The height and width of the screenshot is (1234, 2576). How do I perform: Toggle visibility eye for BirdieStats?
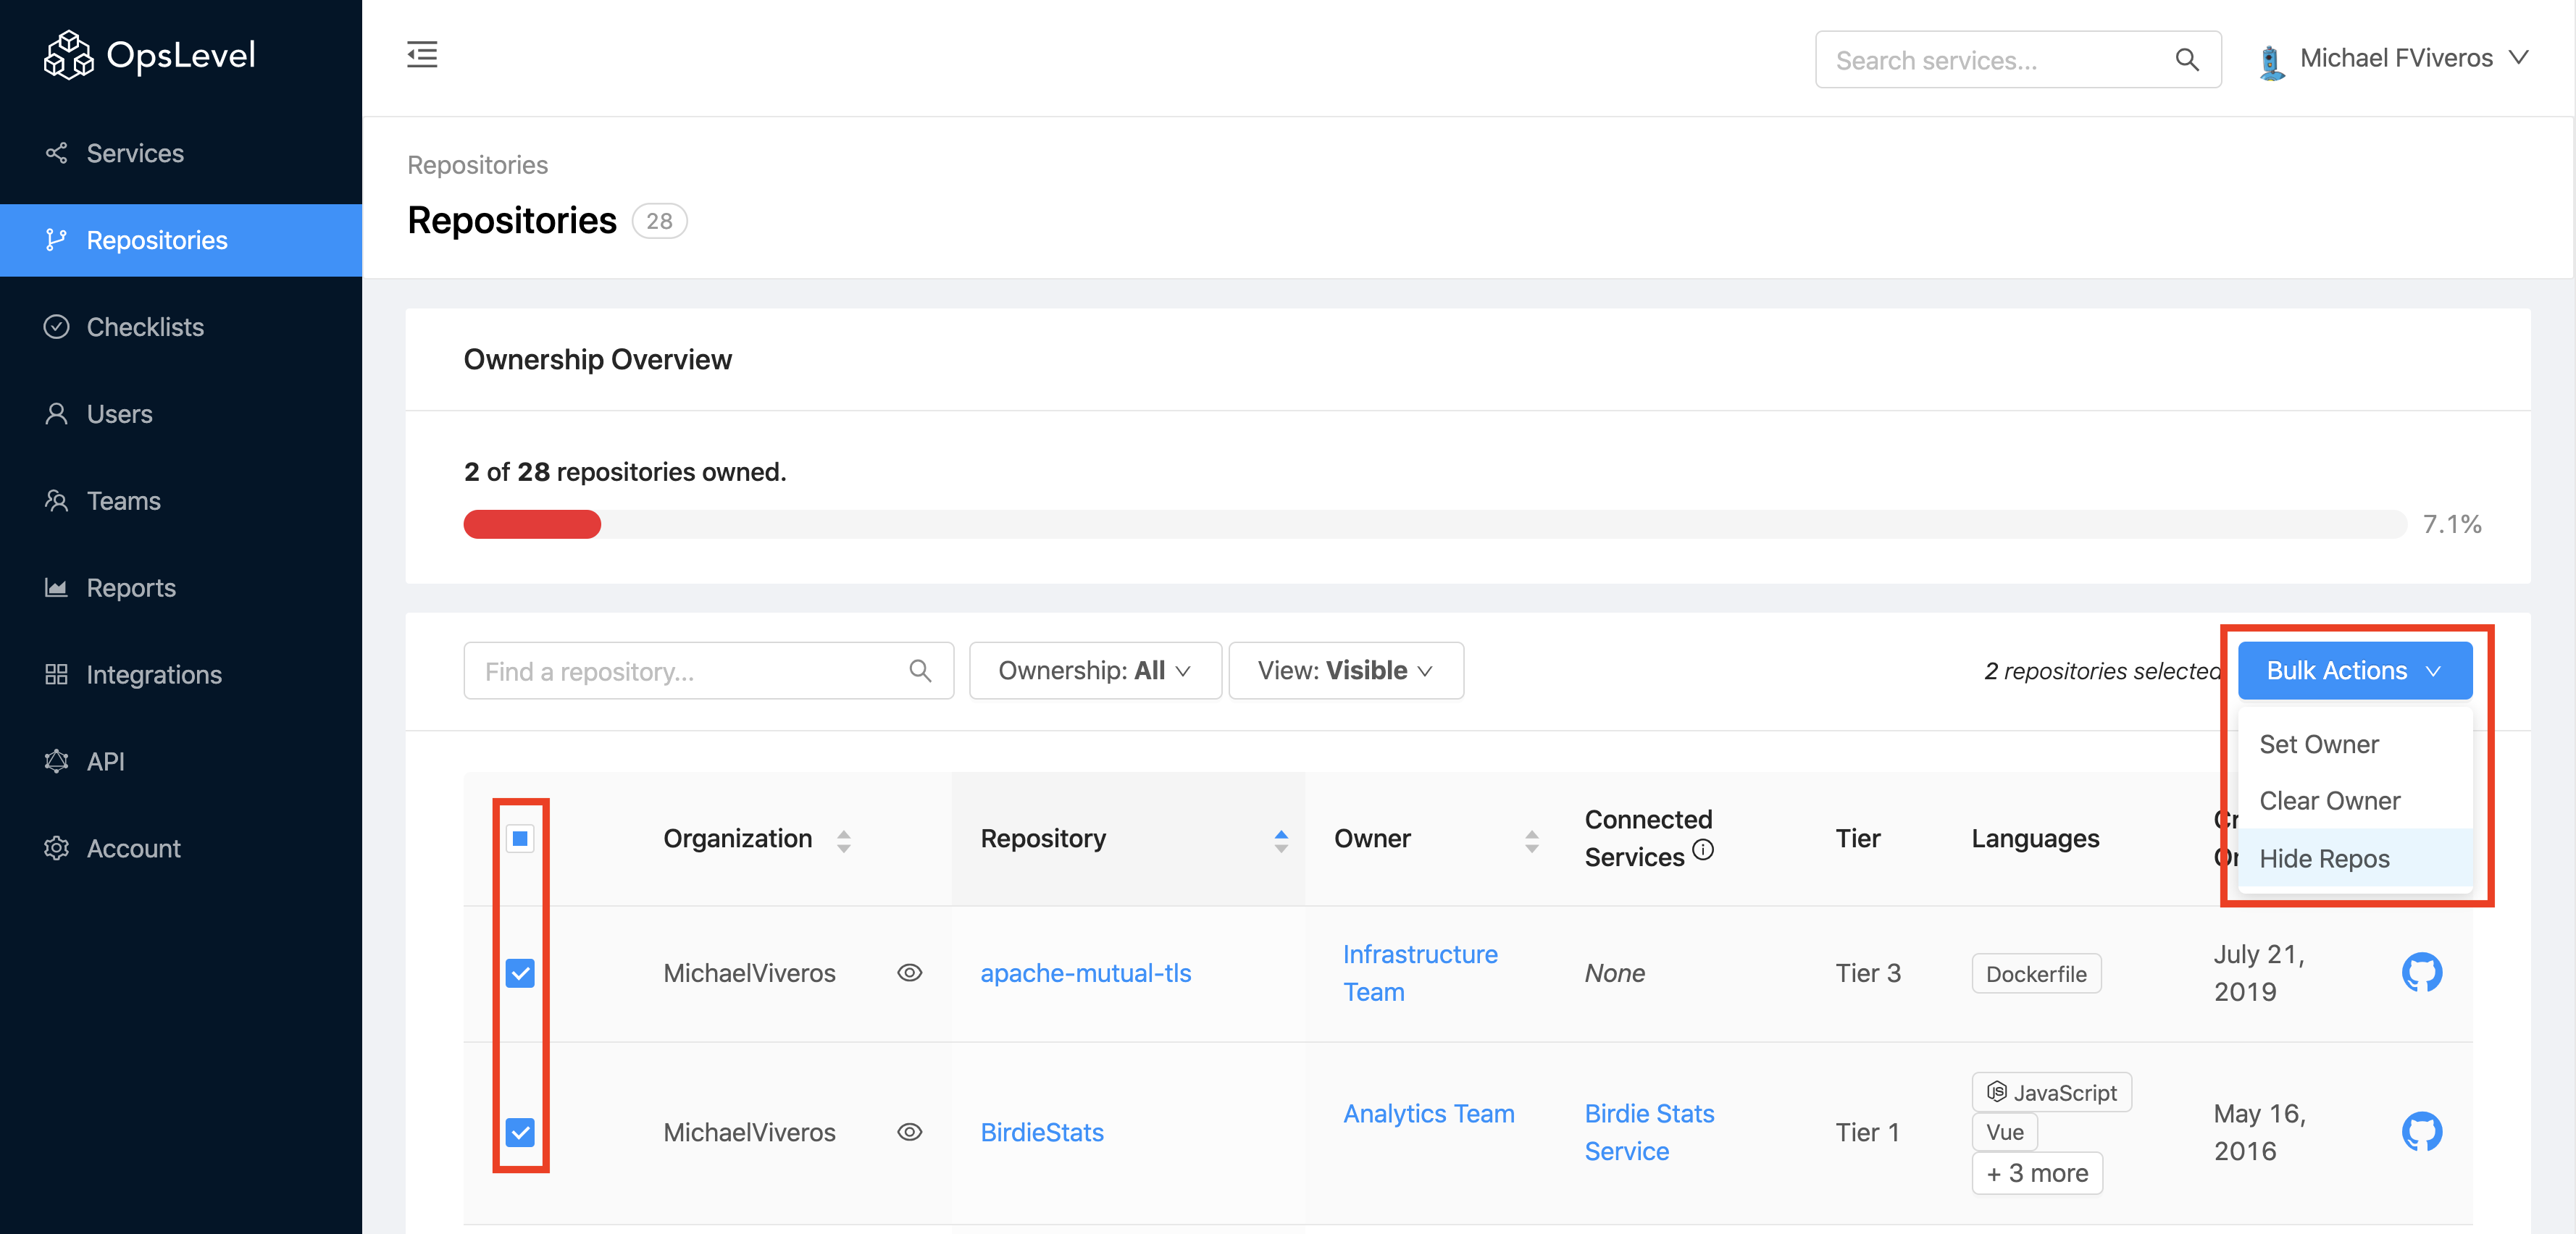(x=909, y=1132)
